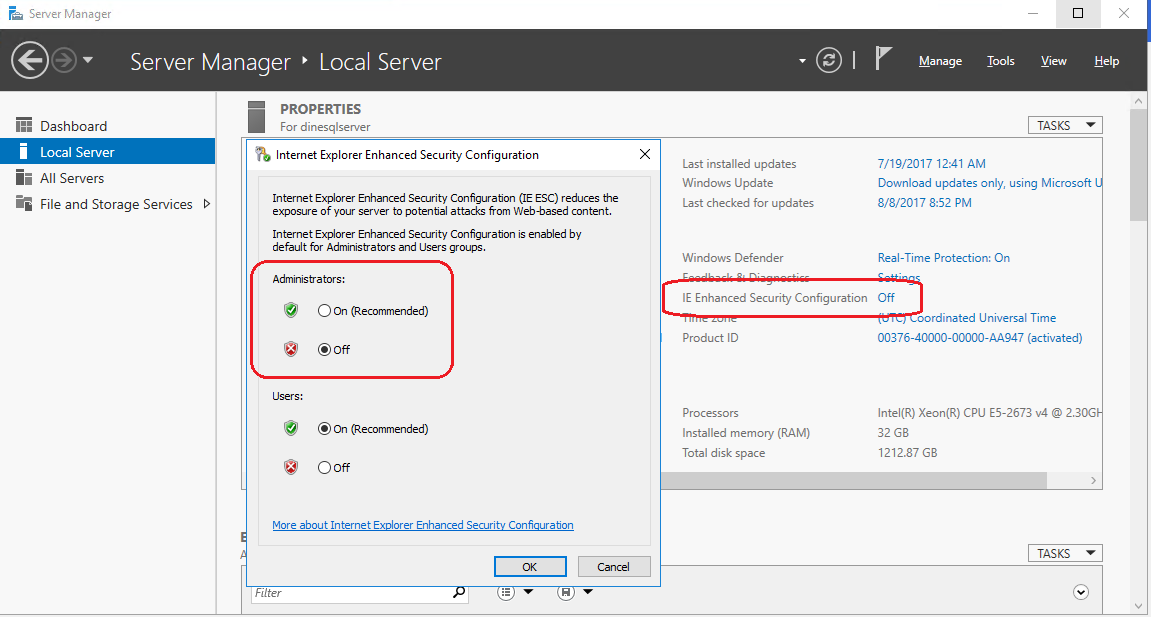
Task: Open the list options dropdown arrow
Action: coord(529,591)
